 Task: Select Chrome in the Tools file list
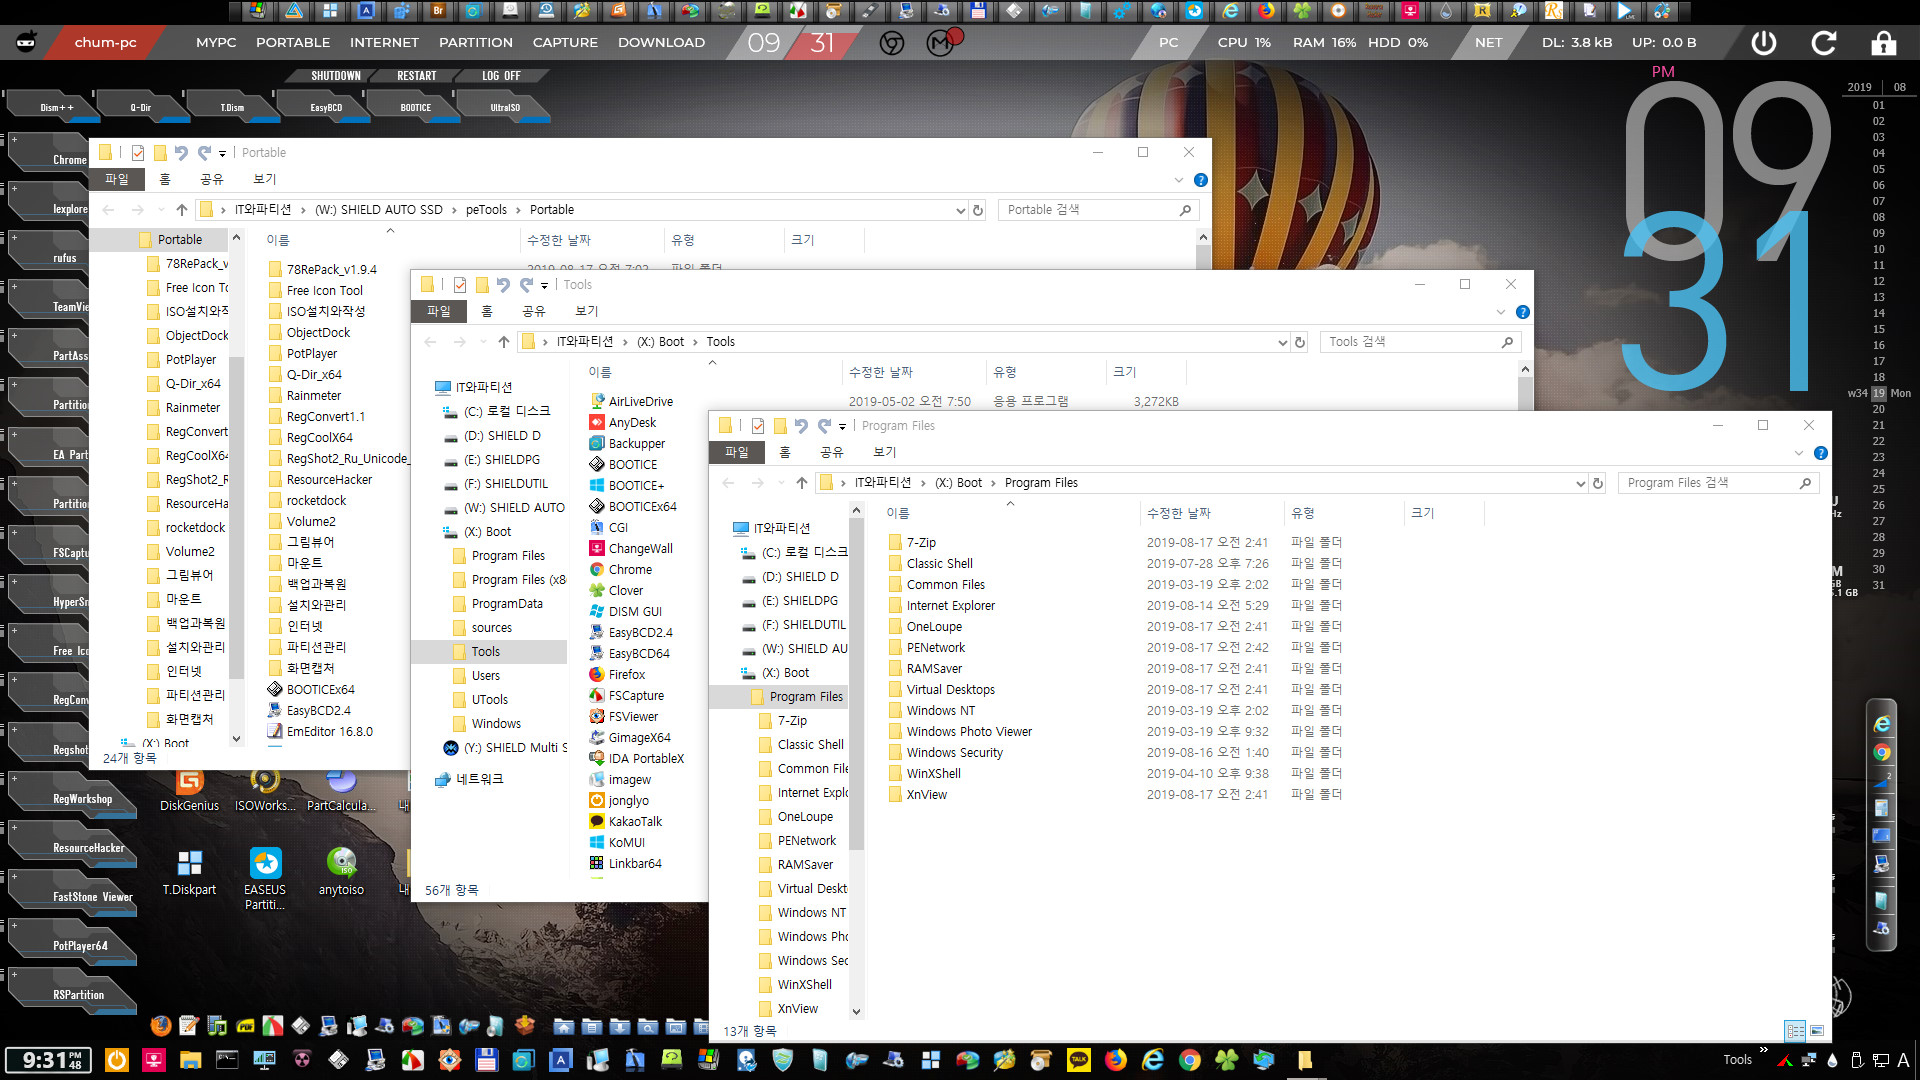tap(620, 569)
